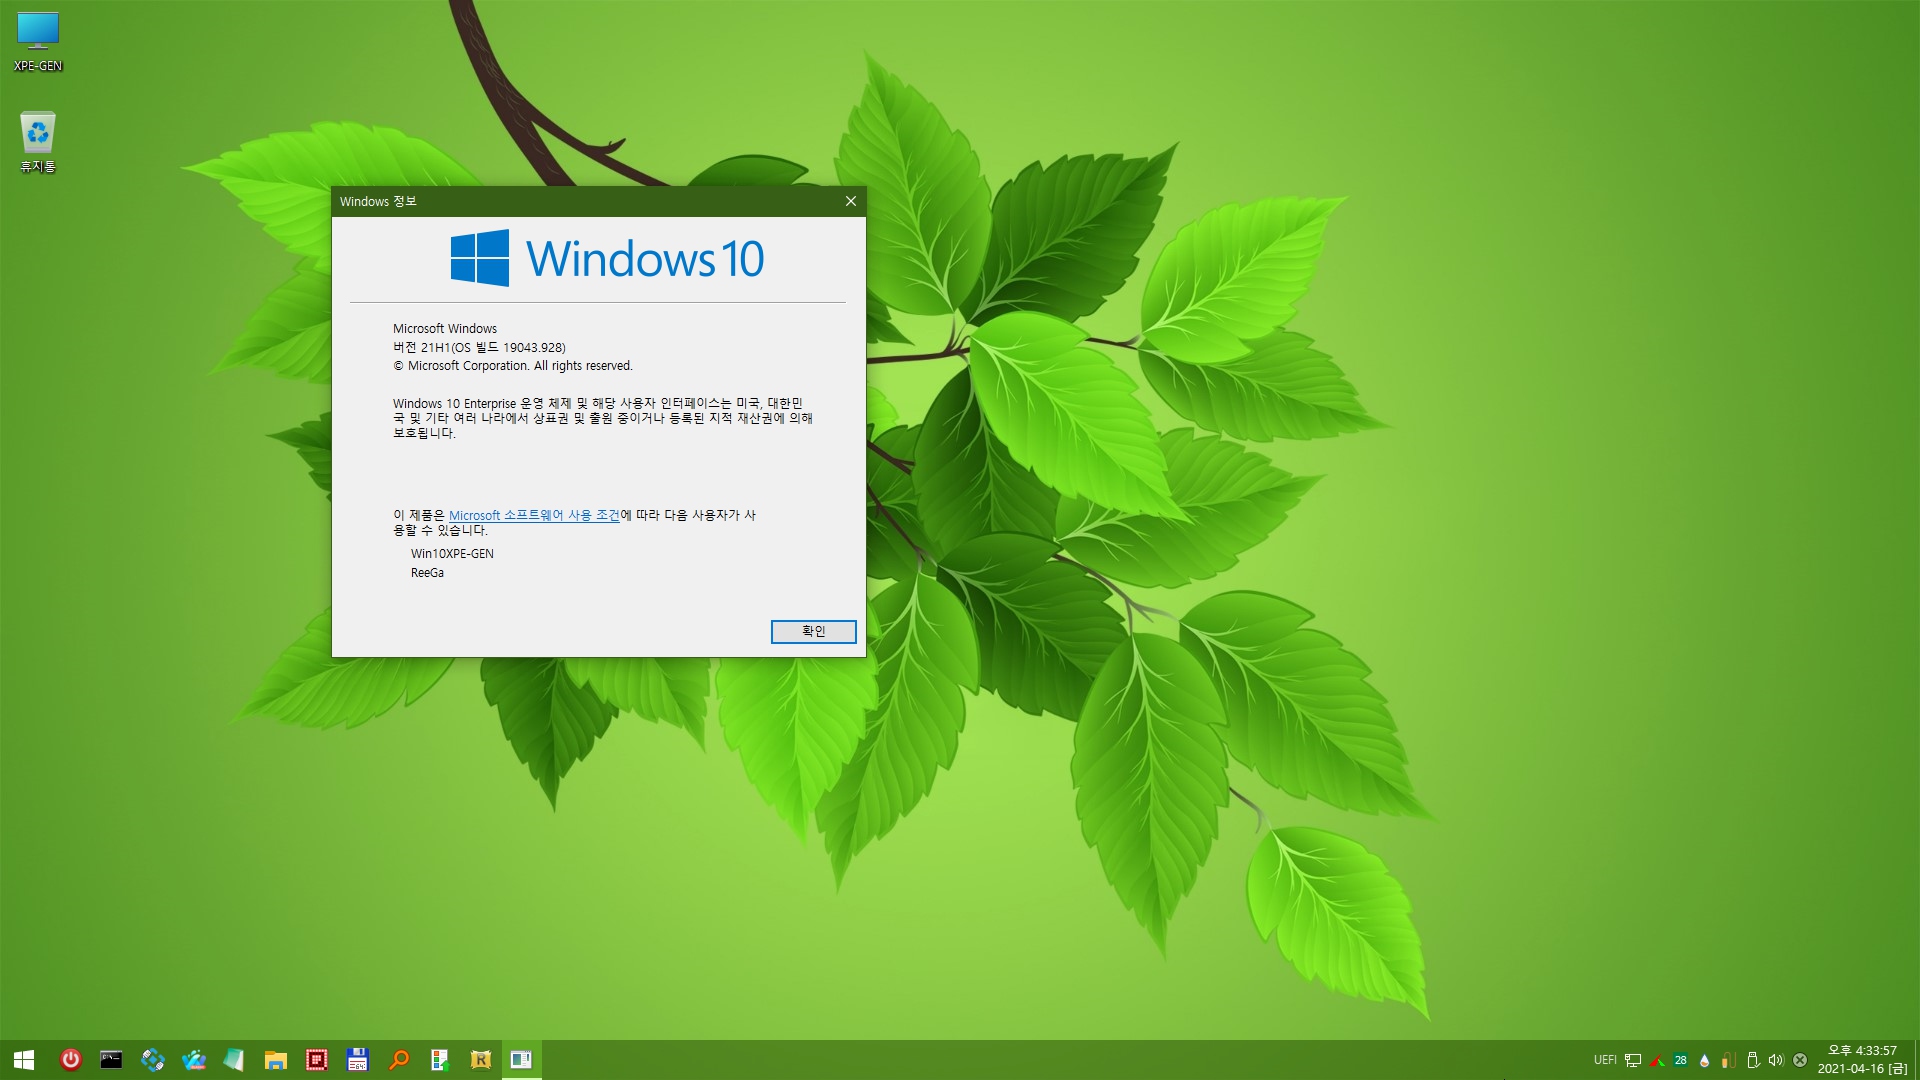Viewport: 1920px width, 1080px height.
Task: Open the blue floppy disk 64 icon
Action: point(358,1060)
